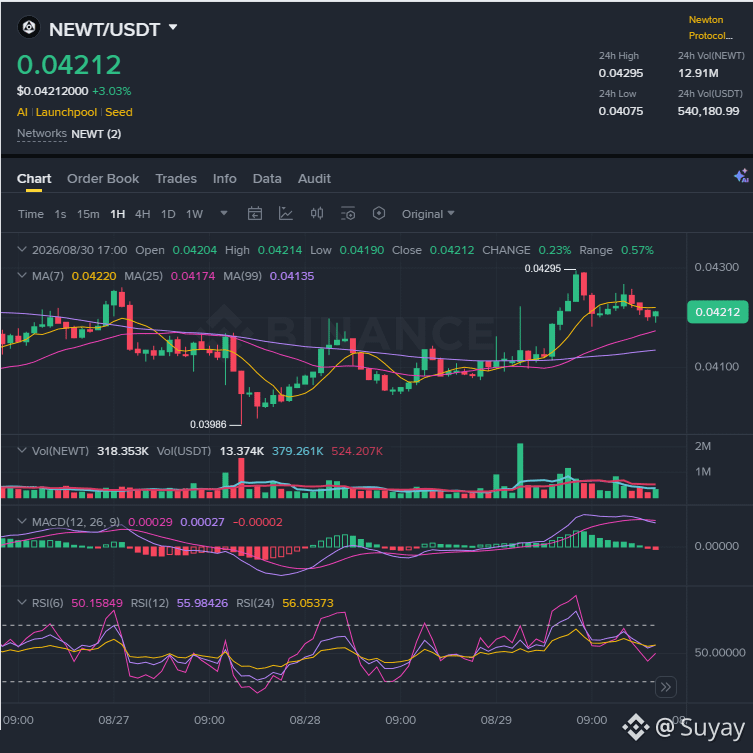The height and width of the screenshot is (753, 753).
Task: Click the MA(25) value 0.04174
Action: point(193,276)
